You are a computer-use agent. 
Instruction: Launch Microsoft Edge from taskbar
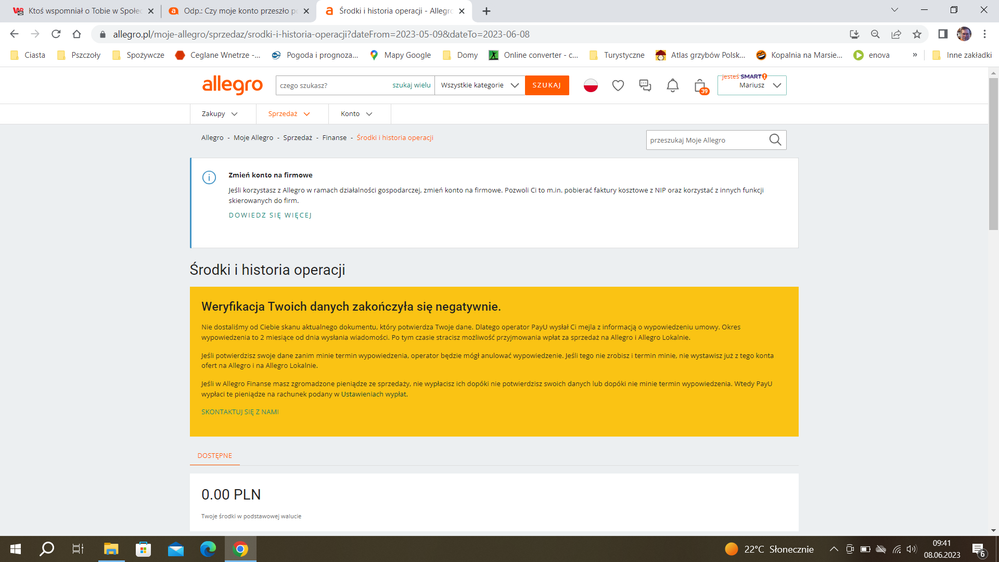(x=208, y=549)
